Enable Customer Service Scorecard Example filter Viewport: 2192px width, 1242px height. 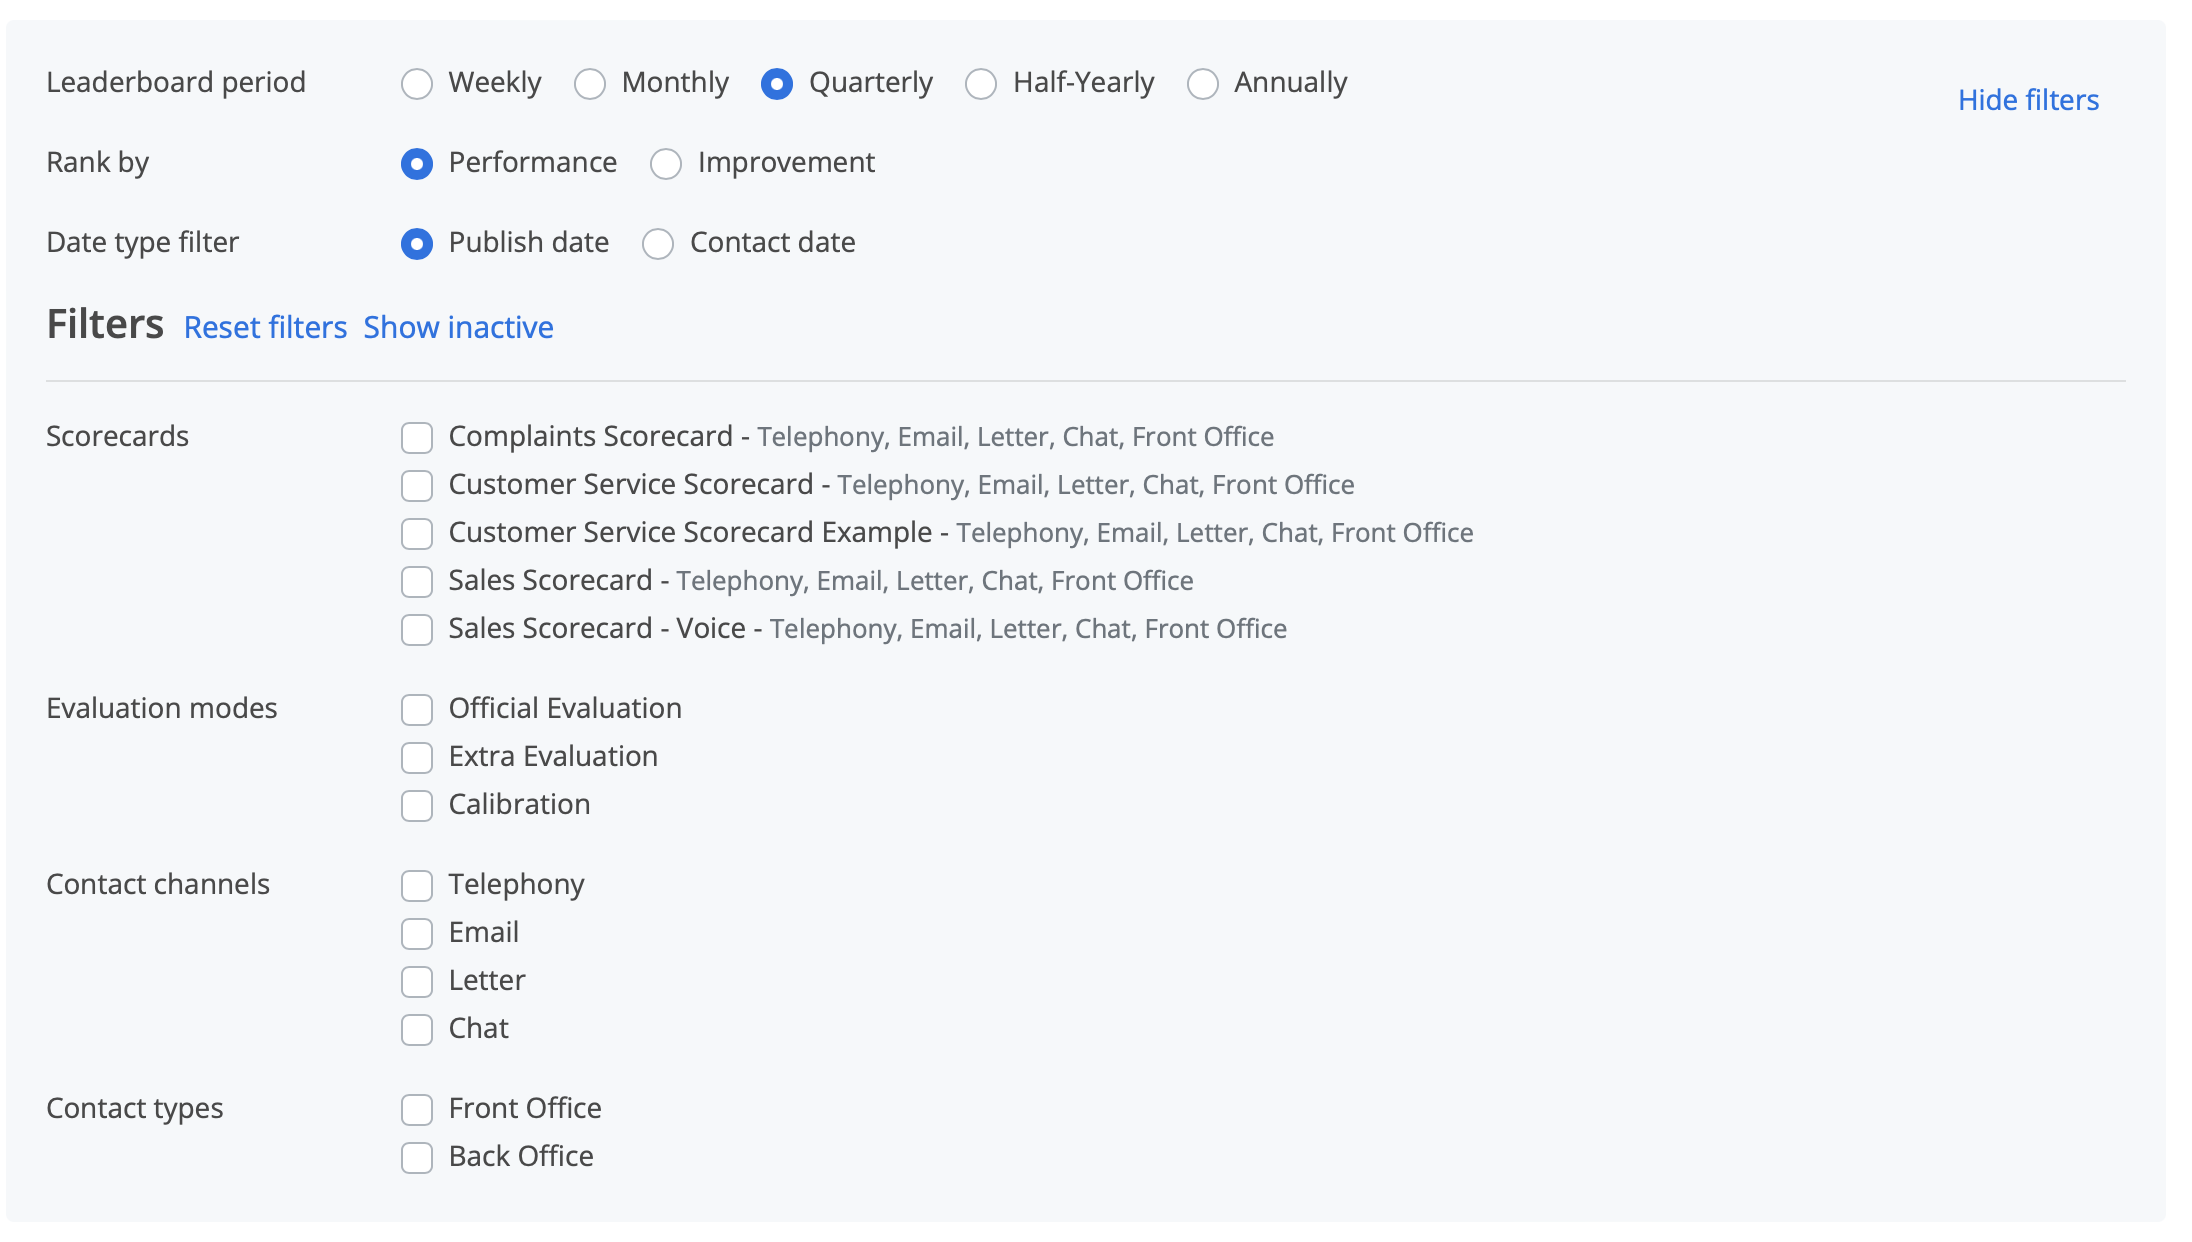pos(417,534)
